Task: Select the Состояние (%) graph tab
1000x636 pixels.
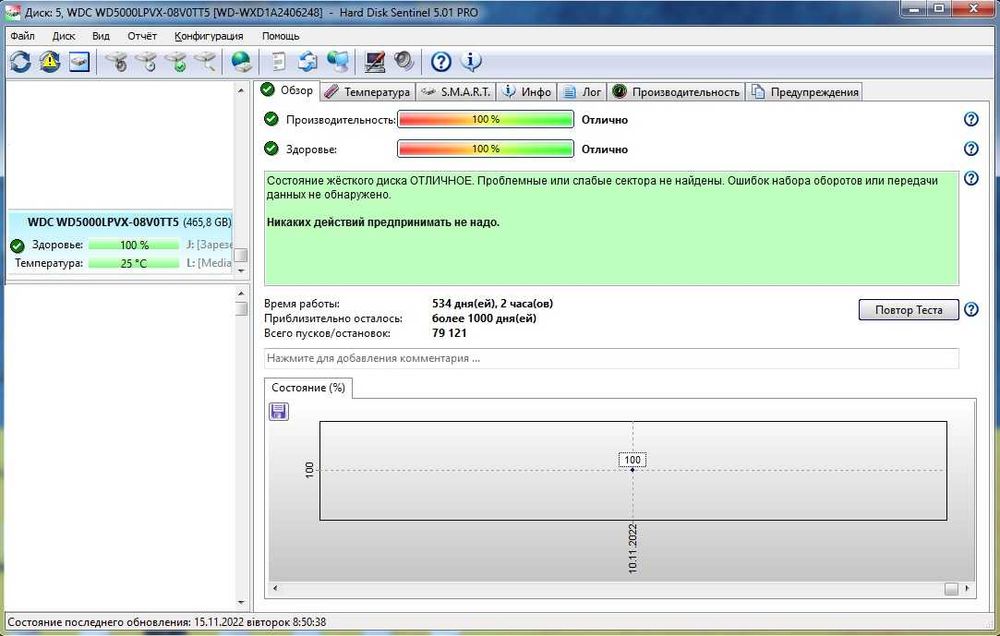Action: [x=308, y=387]
